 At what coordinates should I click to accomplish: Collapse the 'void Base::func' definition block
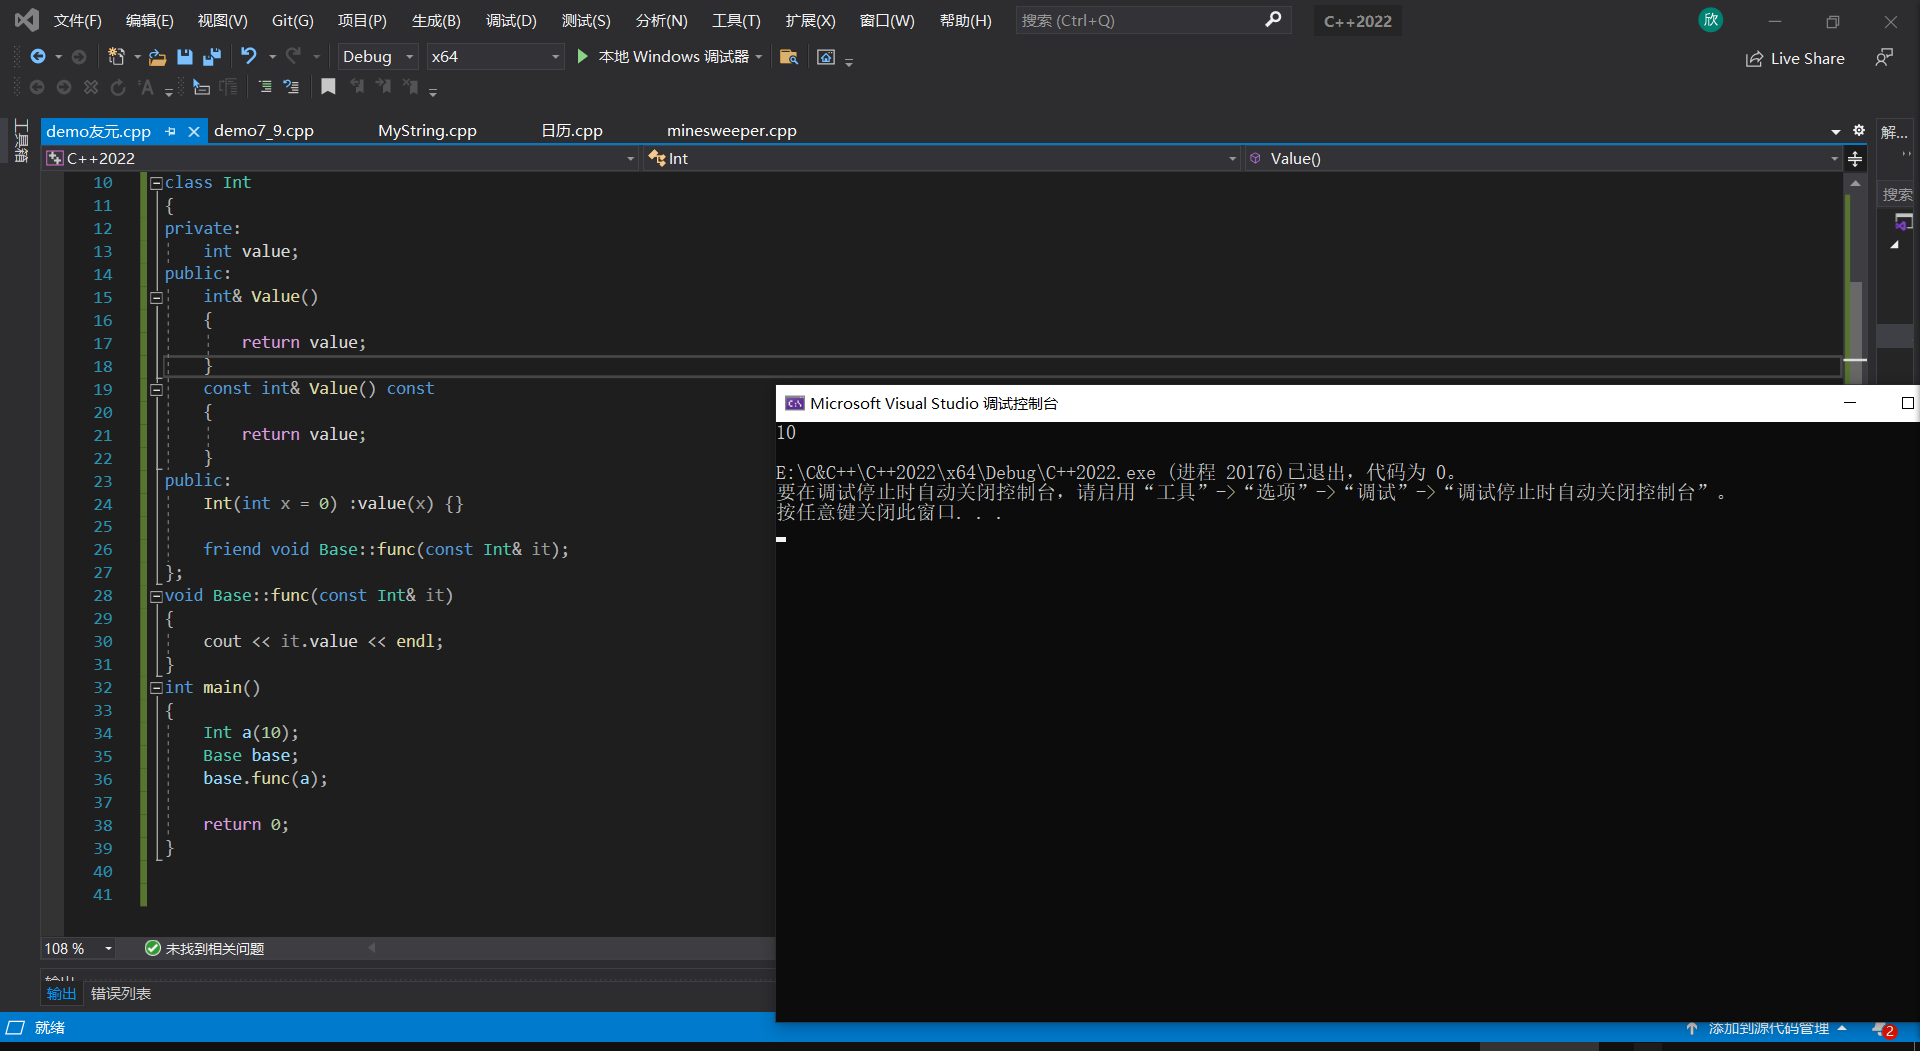156,596
